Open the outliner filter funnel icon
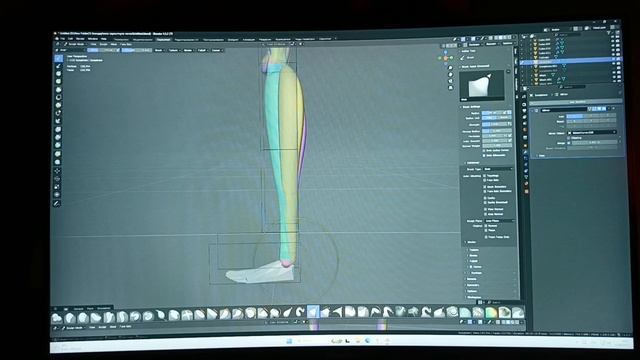This screenshot has height=360, width=640. [x=608, y=32]
